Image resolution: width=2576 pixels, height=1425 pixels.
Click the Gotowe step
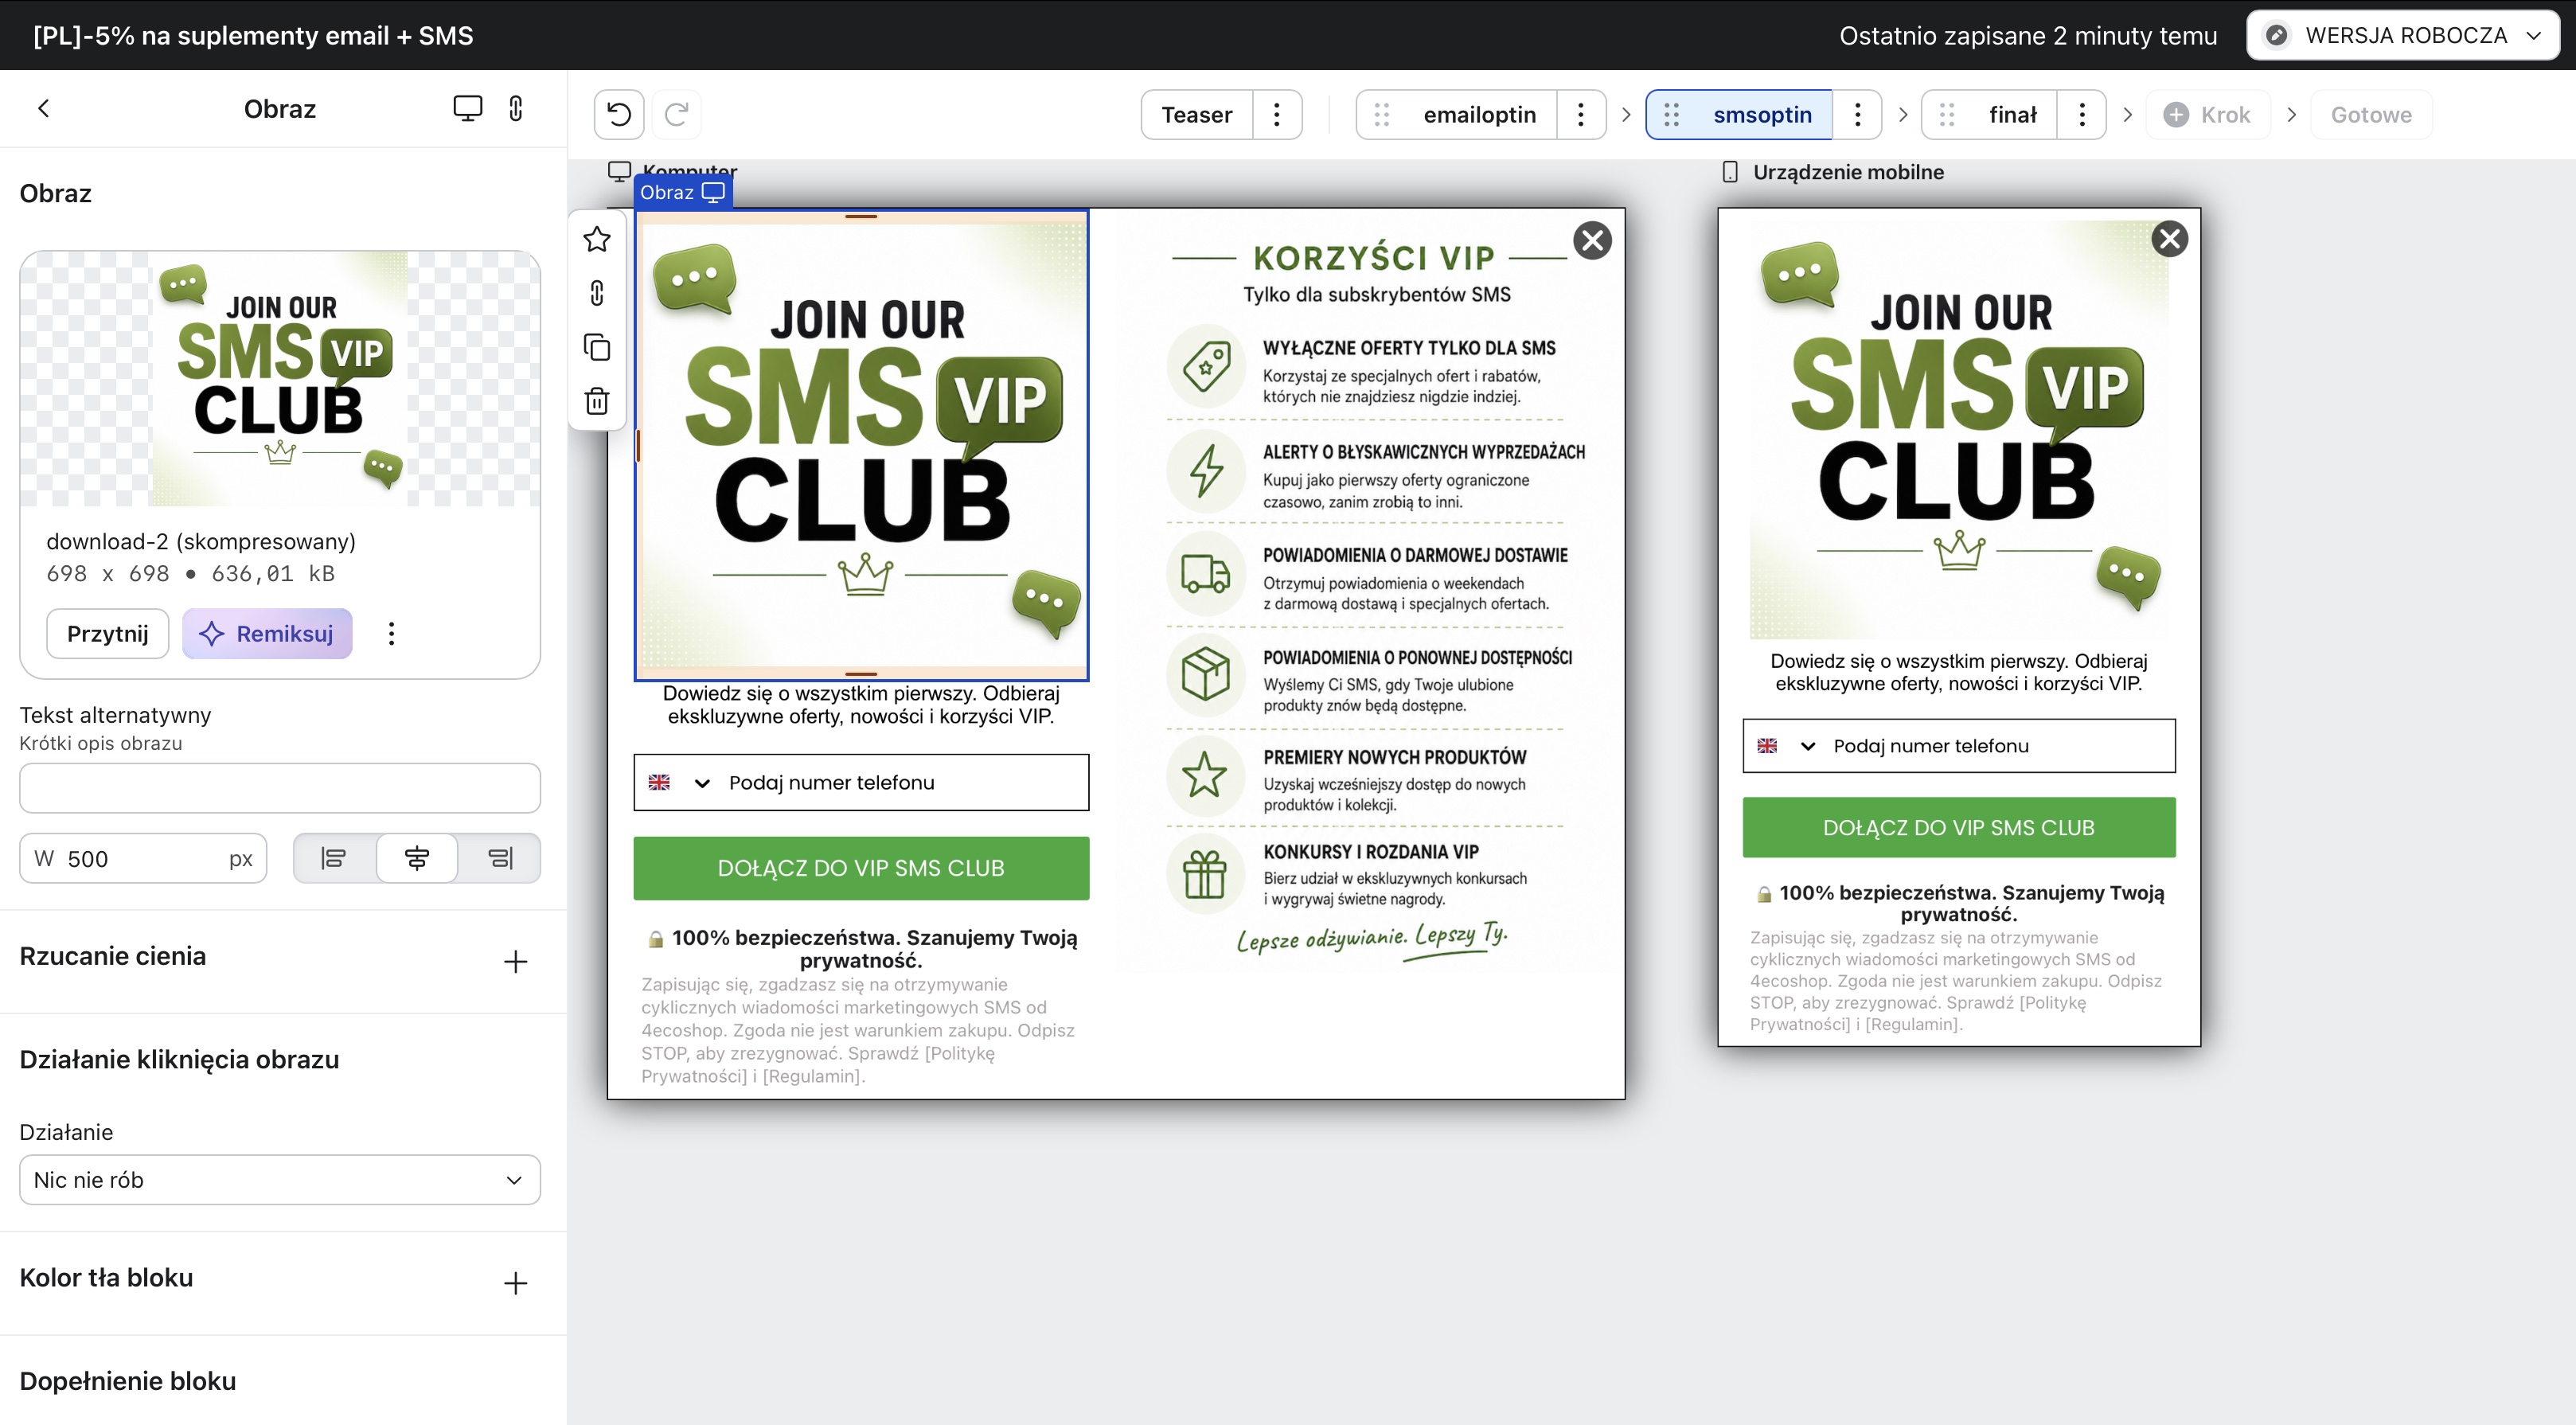pos(2371,114)
